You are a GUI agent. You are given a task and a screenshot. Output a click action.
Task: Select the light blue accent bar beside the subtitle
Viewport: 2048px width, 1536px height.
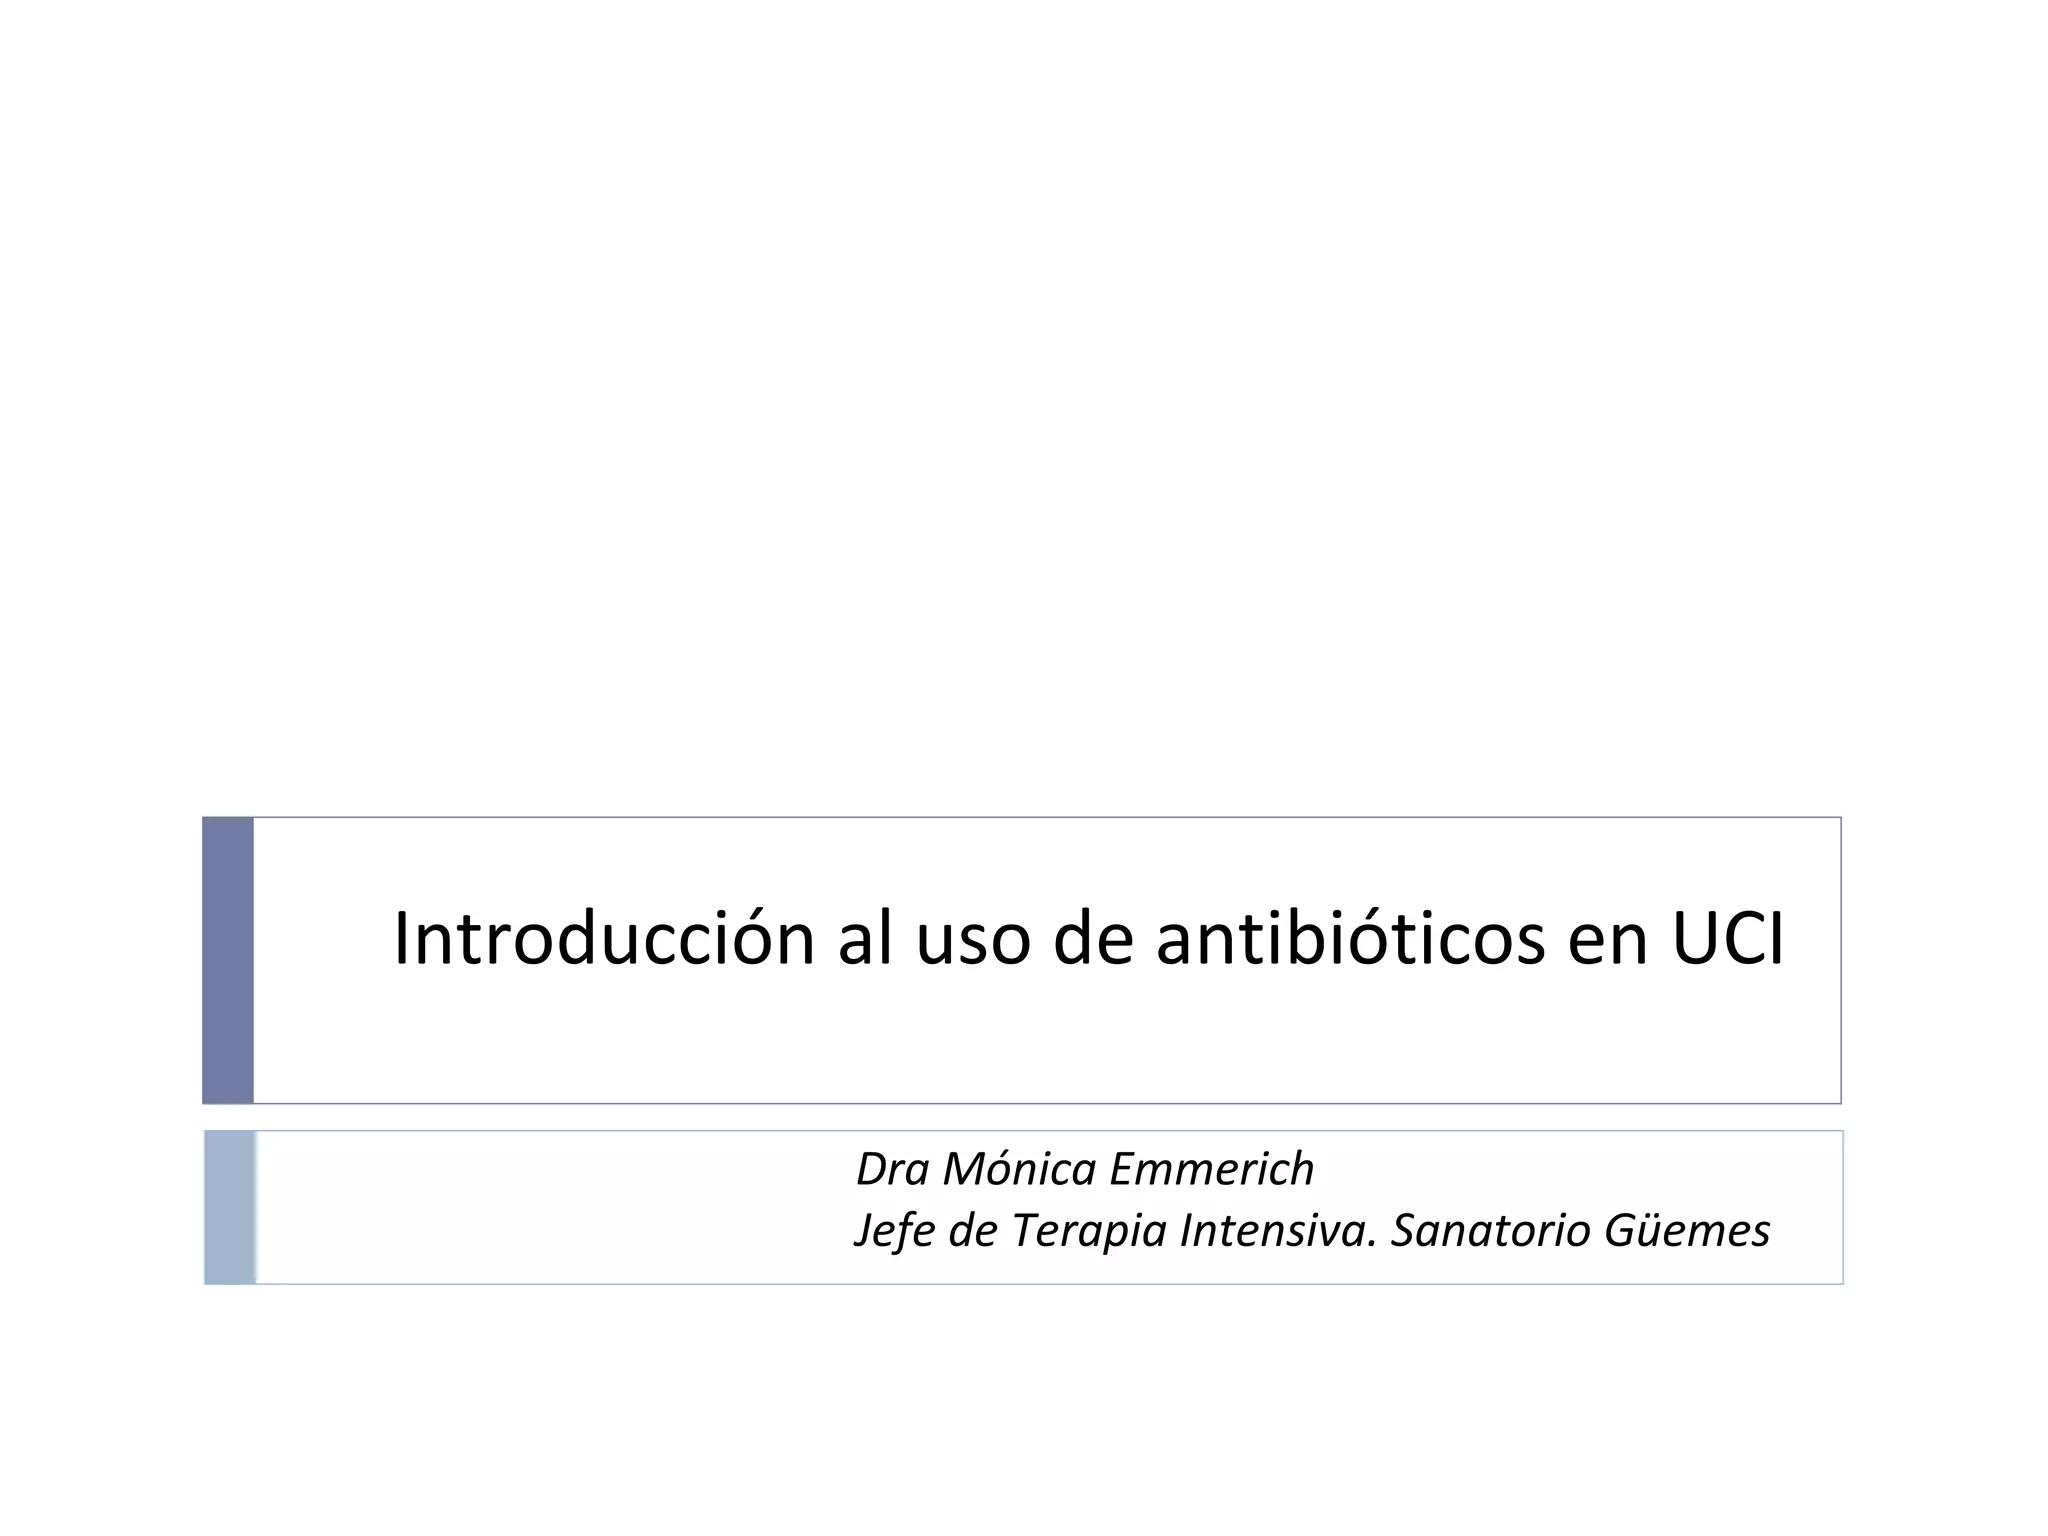pos(230,1207)
